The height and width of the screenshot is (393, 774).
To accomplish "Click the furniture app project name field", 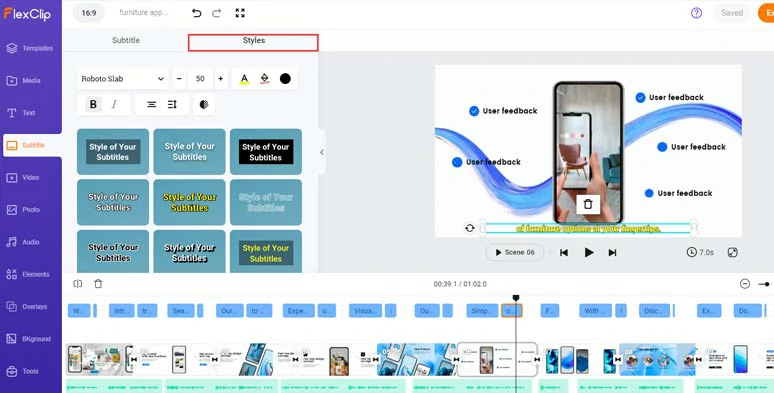I will (144, 13).
